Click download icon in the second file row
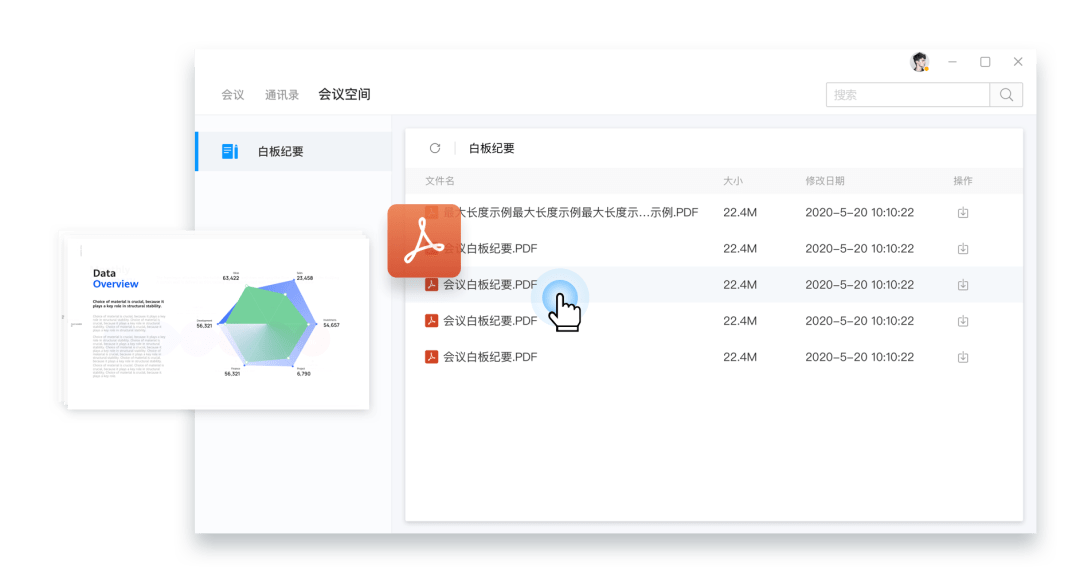1080x585 pixels. (x=962, y=249)
